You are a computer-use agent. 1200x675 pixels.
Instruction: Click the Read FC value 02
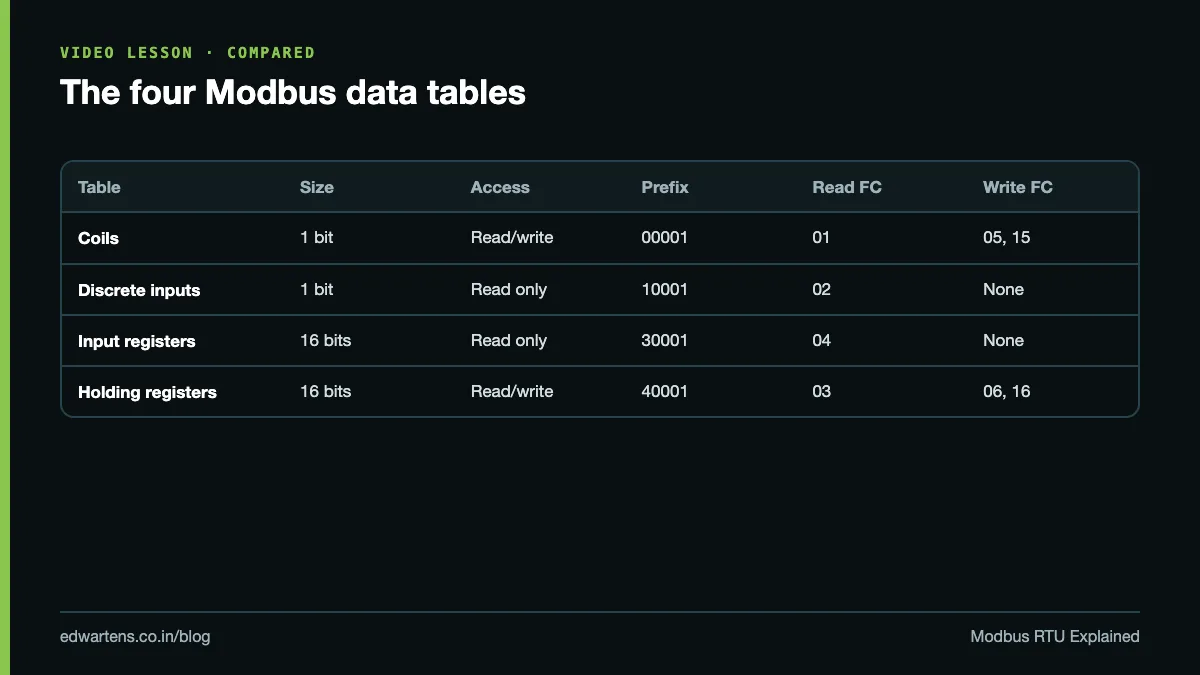822,289
